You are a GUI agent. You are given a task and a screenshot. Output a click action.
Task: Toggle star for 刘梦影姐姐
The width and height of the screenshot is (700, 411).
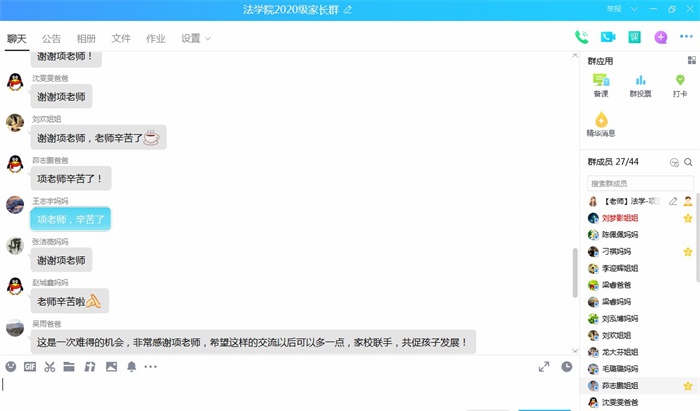[x=688, y=218]
